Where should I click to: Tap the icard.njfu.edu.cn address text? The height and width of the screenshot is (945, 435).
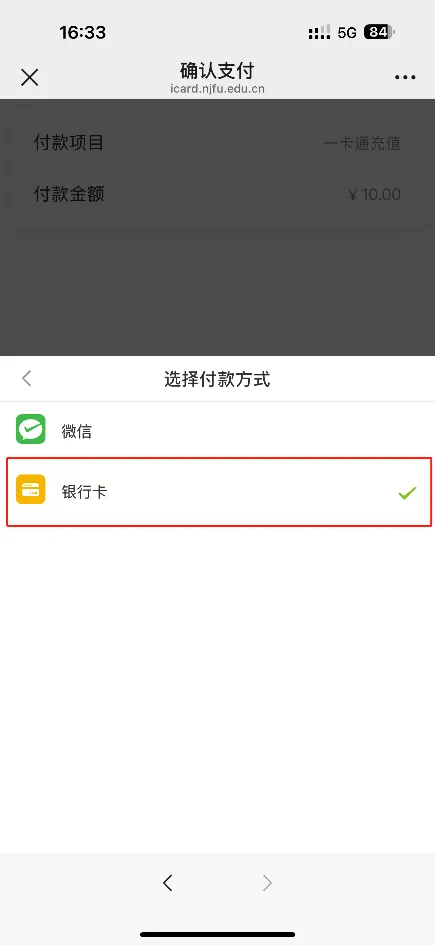pyautogui.click(x=217, y=89)
